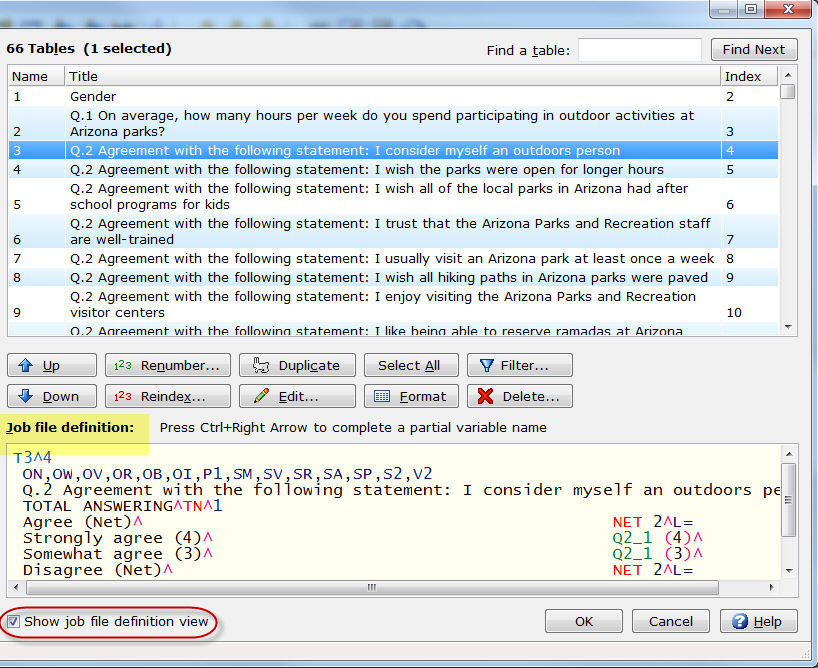Image resolution: width=818 pixels, height=668 pixels.
Task: Click the NET 2^L= text beside Agree (Net)
Action: click(653, 522)
